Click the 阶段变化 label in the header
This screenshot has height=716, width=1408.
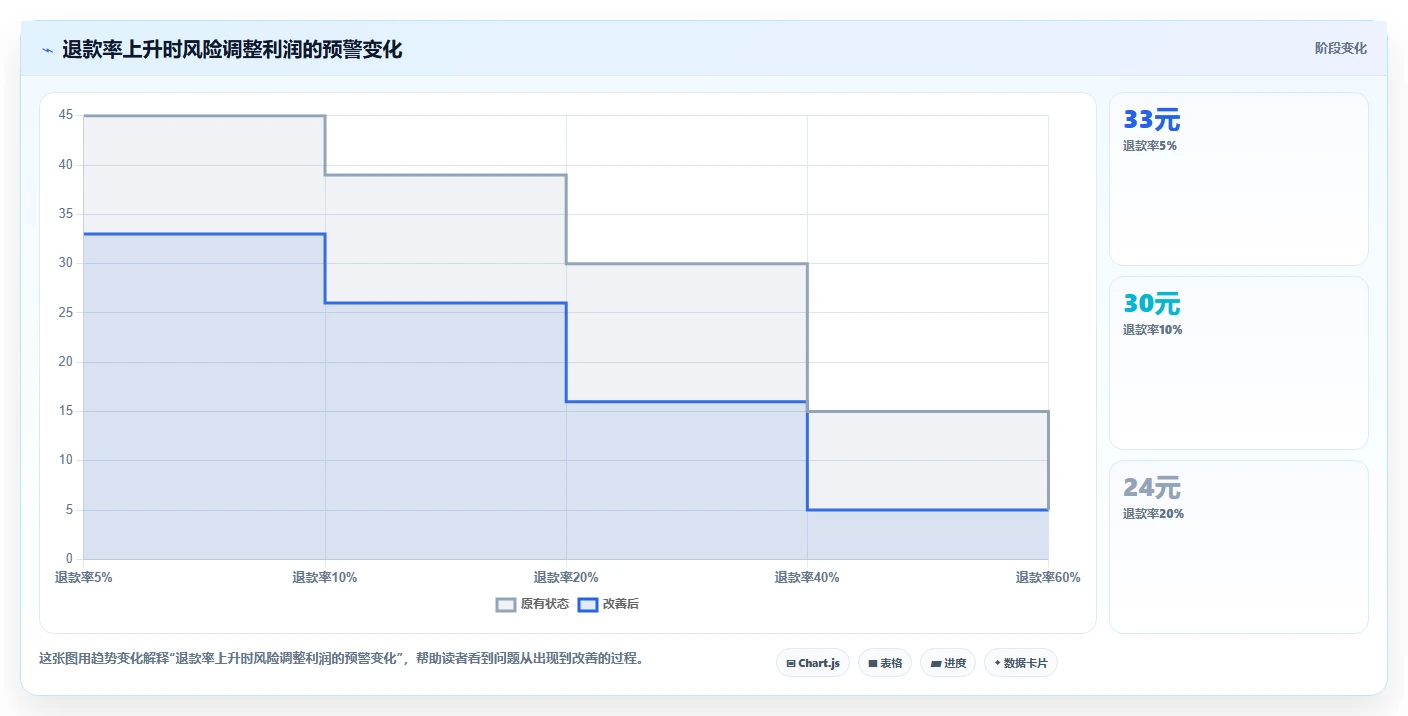1340,48
